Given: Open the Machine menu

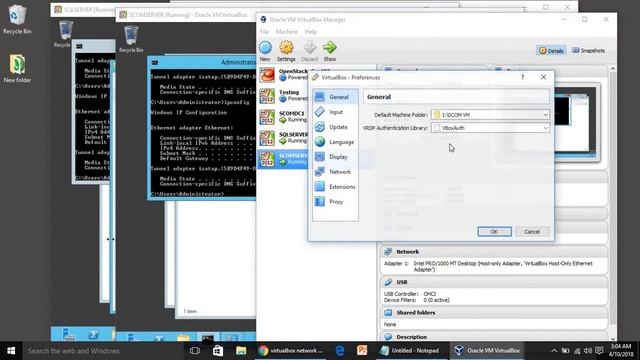Looking at the screenshot, I should coord(287,32).
